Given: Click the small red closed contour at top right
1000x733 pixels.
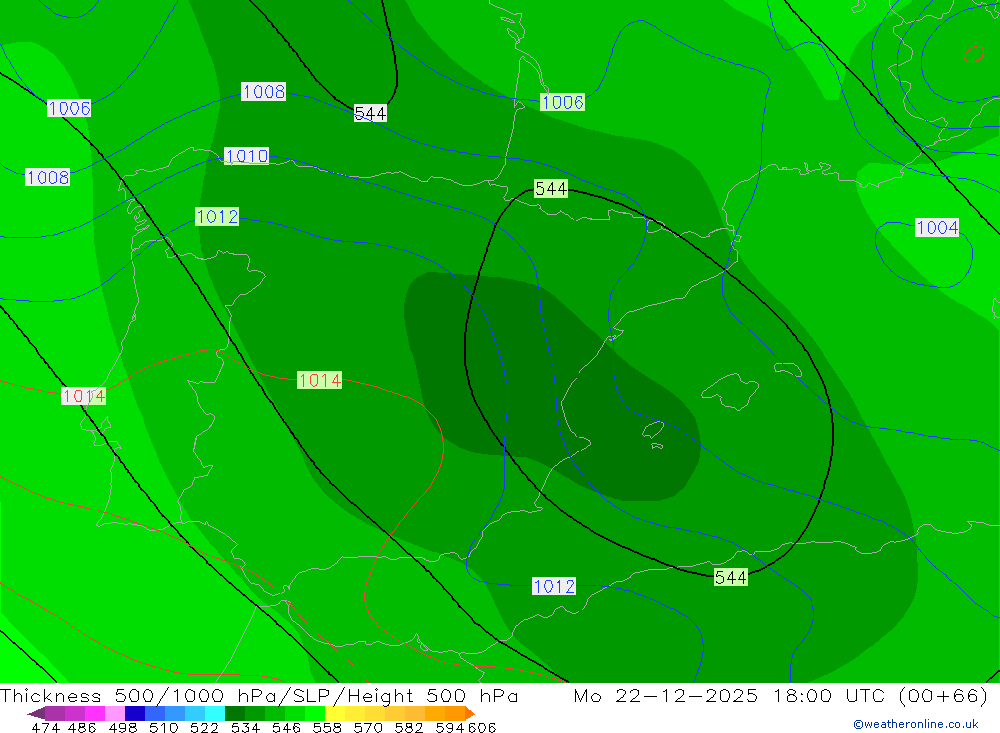Looking at the screenshot, I should pos(974,54).
